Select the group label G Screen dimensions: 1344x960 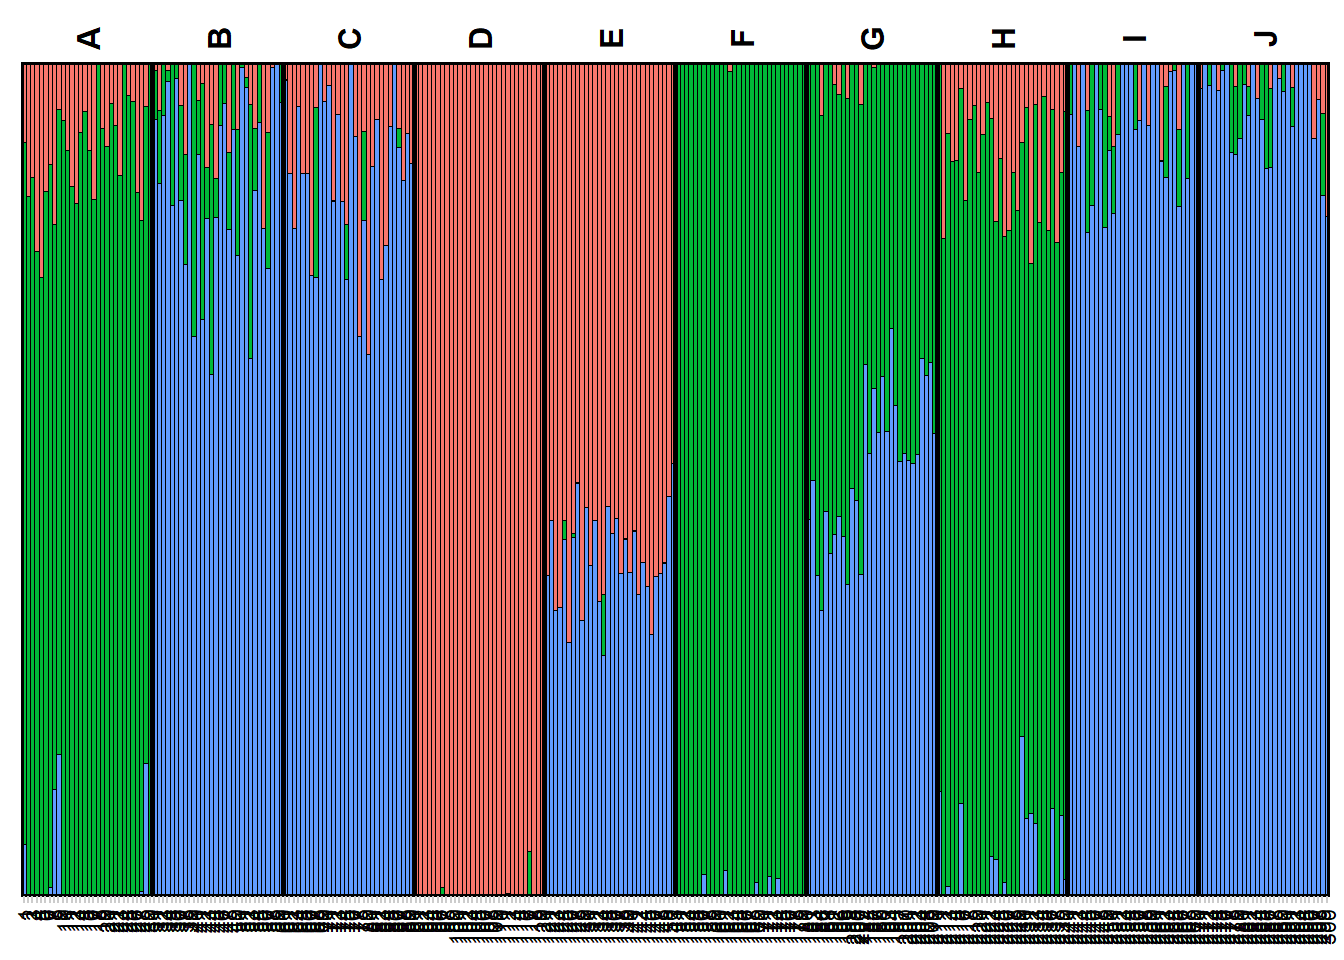pyautogui.click(x=872, y=38)
